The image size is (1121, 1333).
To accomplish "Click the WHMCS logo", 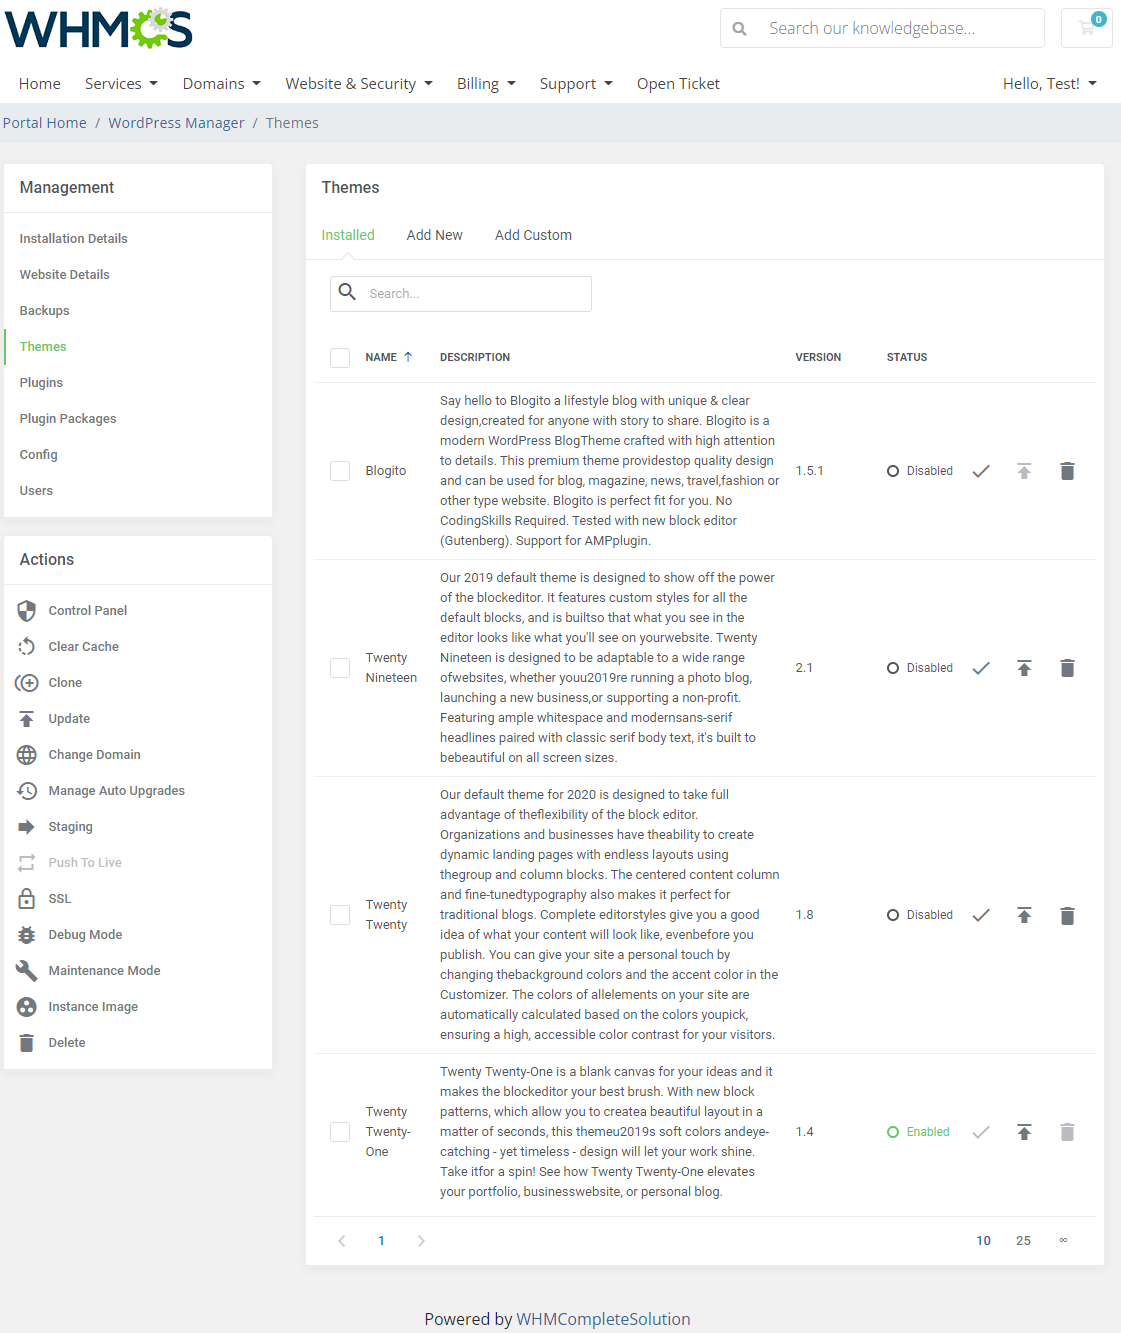I will coord(99,29).
